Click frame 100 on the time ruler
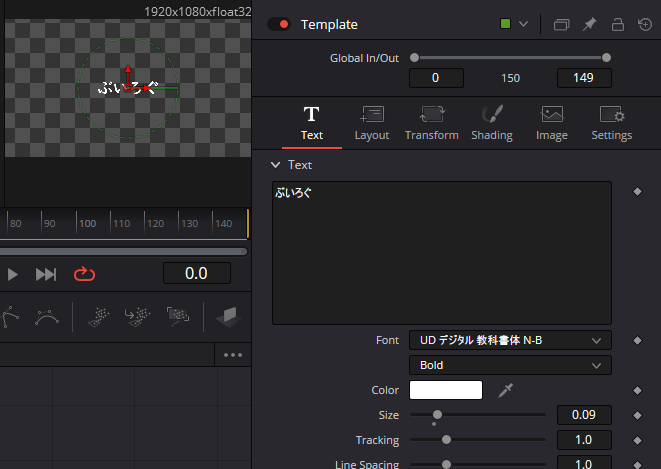This screenshot has width=661, height=469. click(x=87, y=223)
